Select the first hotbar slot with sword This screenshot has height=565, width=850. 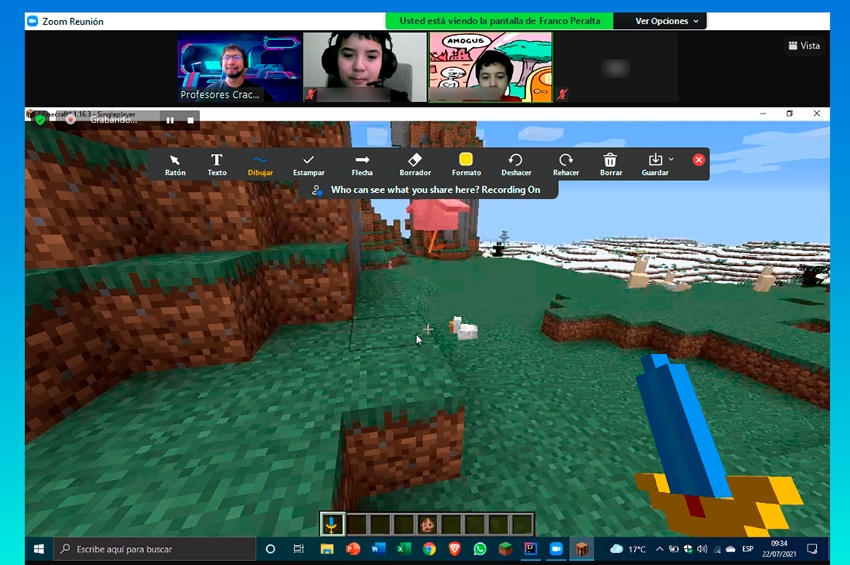[332, 524]
